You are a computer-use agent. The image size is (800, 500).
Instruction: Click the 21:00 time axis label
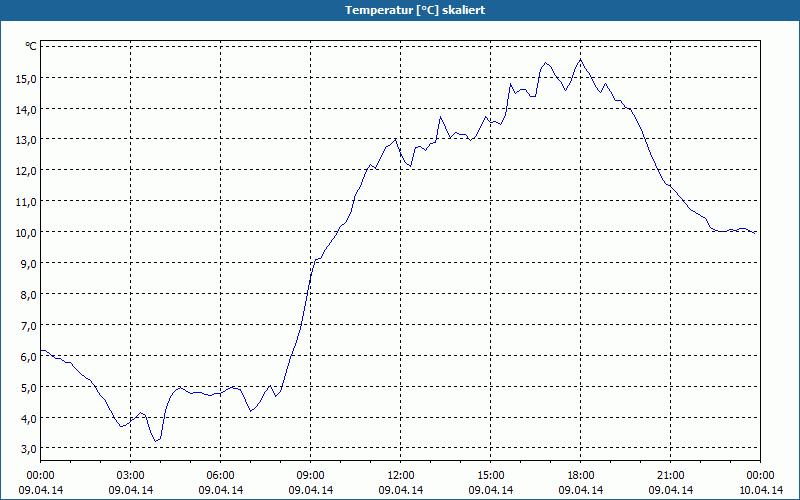coord(670,476)
